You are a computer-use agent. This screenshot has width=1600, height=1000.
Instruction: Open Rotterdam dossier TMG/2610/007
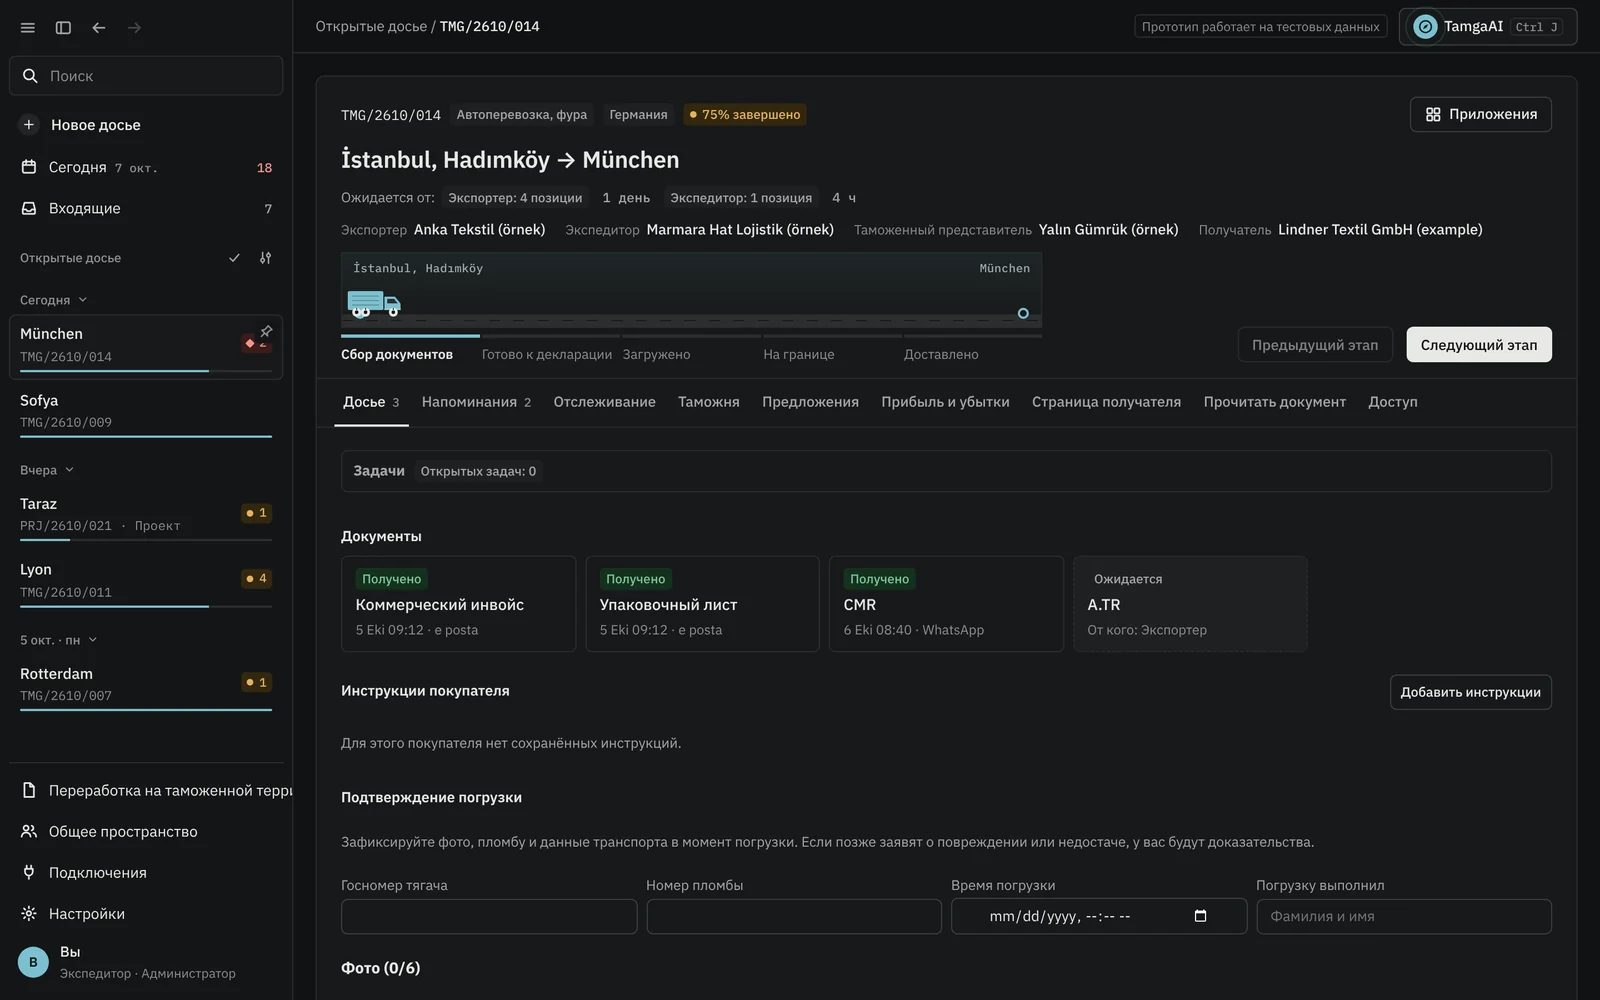click(146, 685)
